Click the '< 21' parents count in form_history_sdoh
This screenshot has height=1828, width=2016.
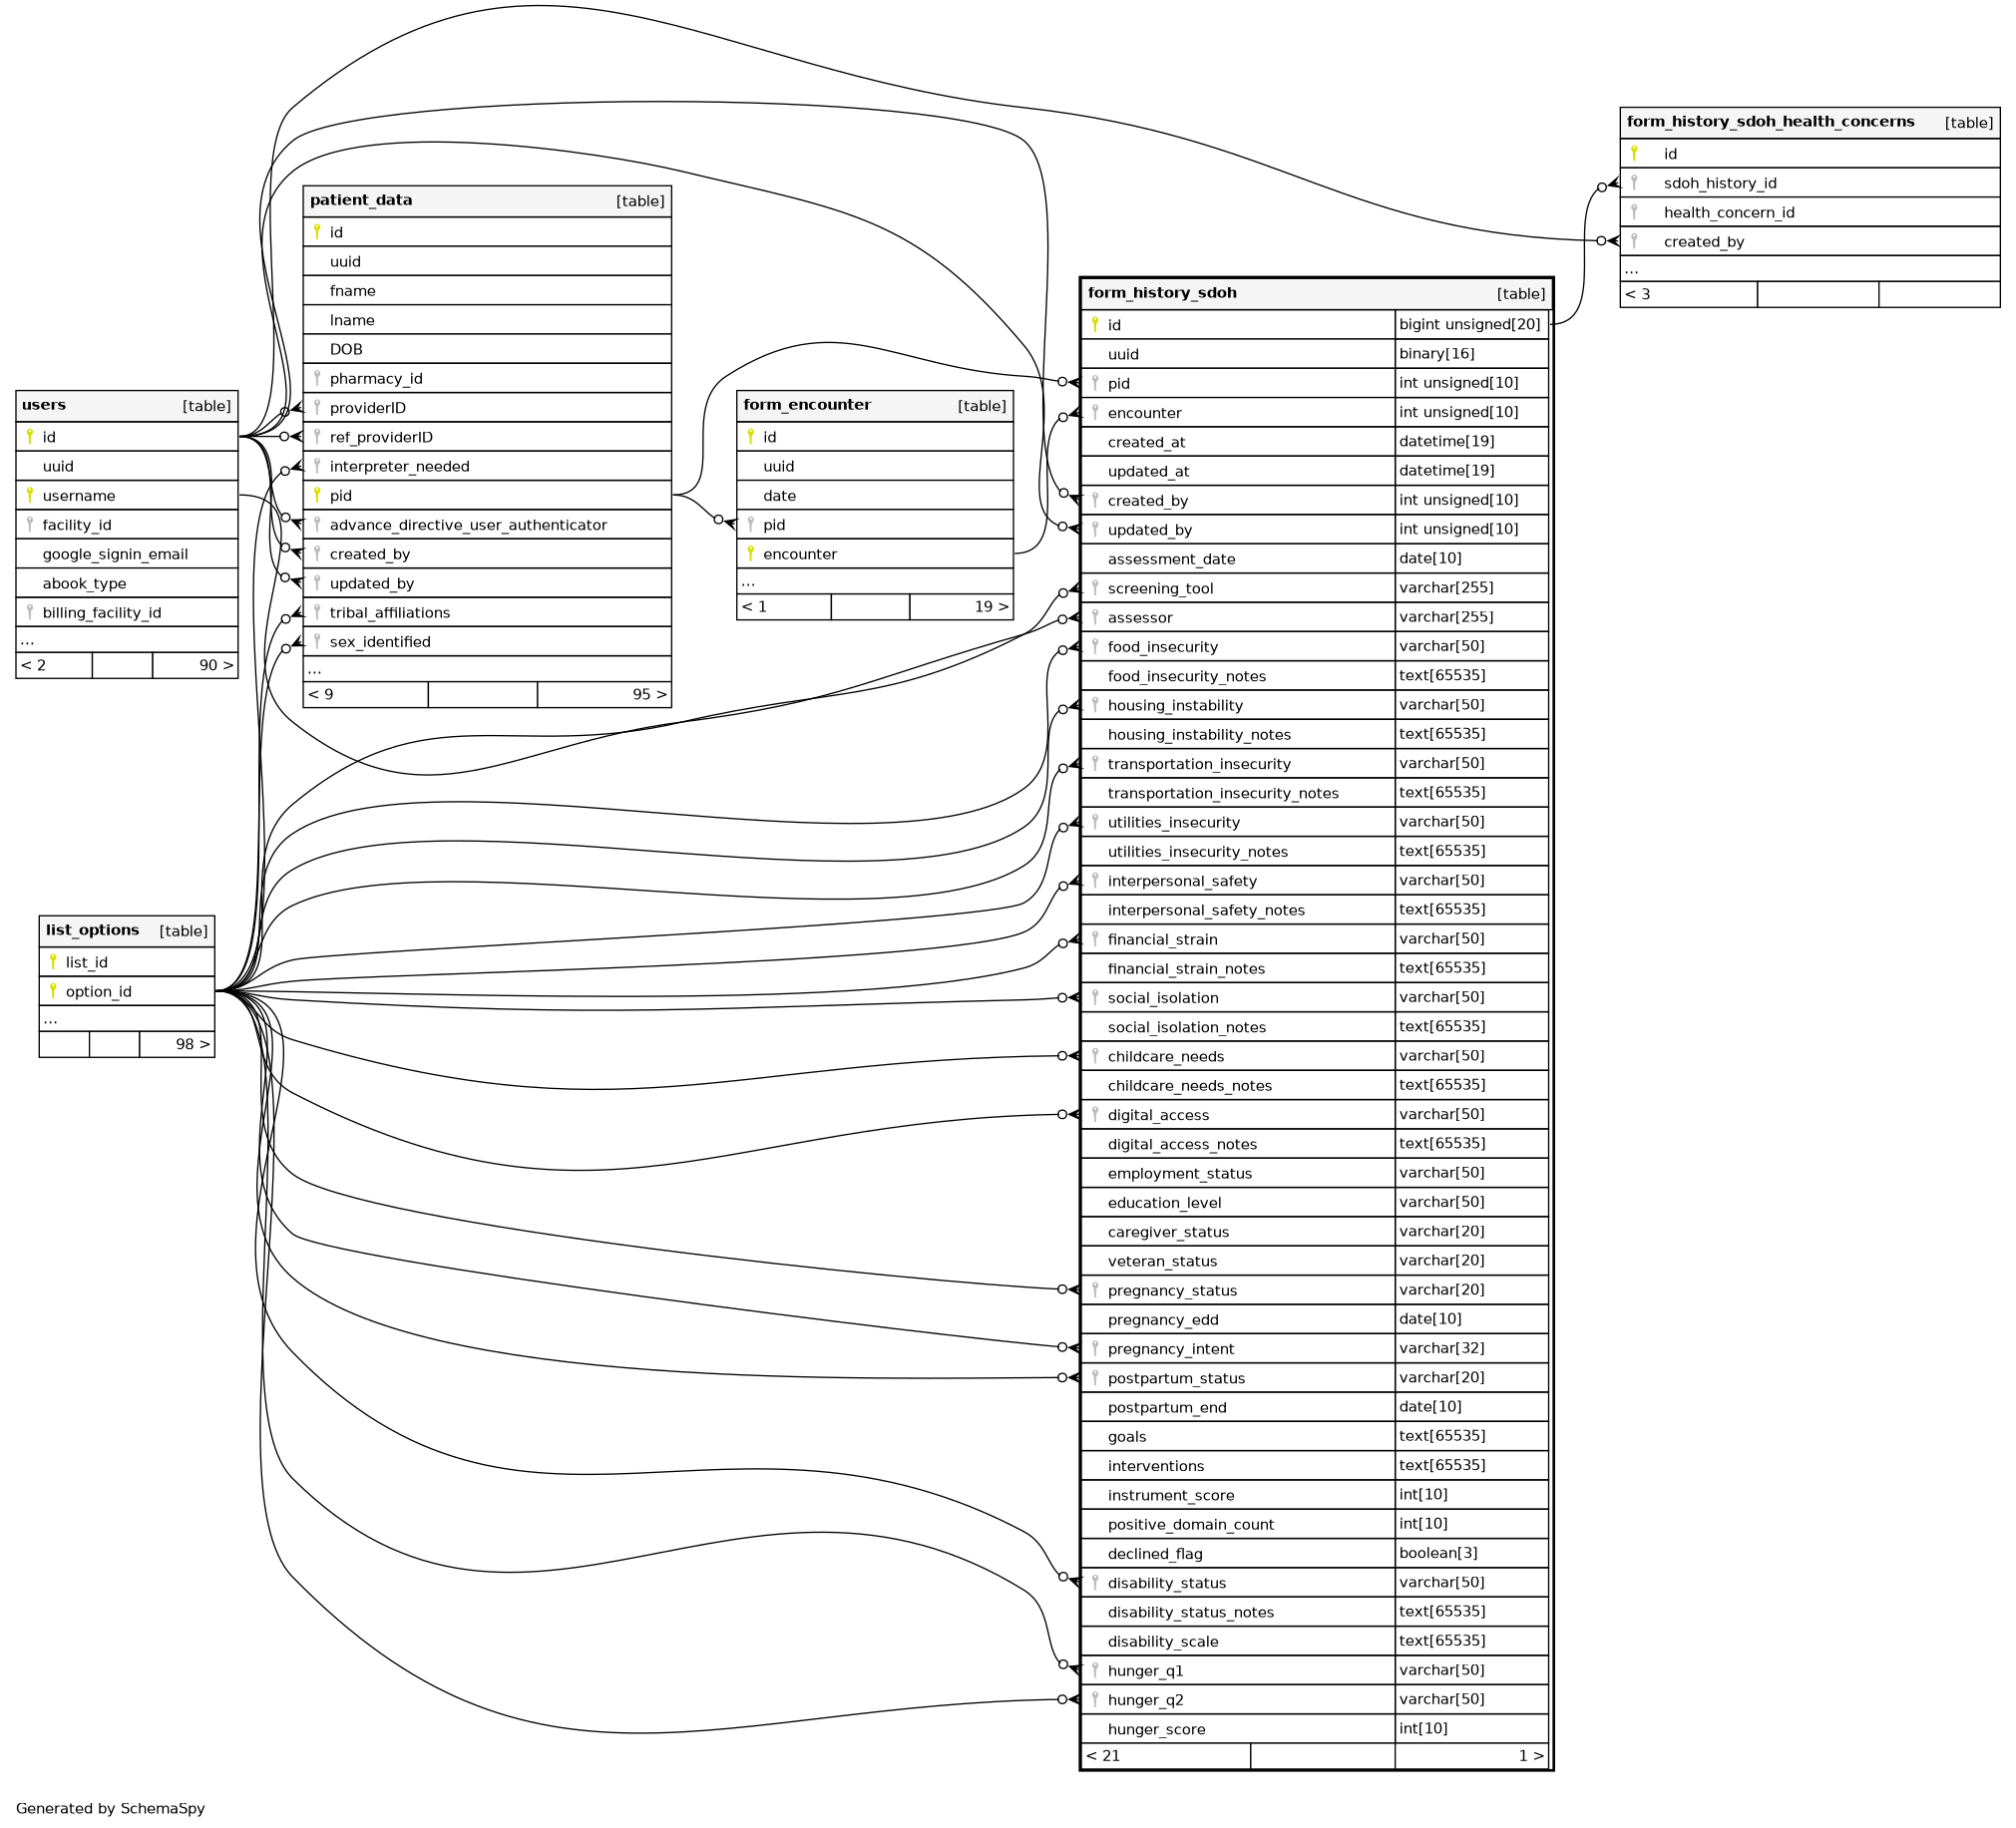(1103, 1755)
